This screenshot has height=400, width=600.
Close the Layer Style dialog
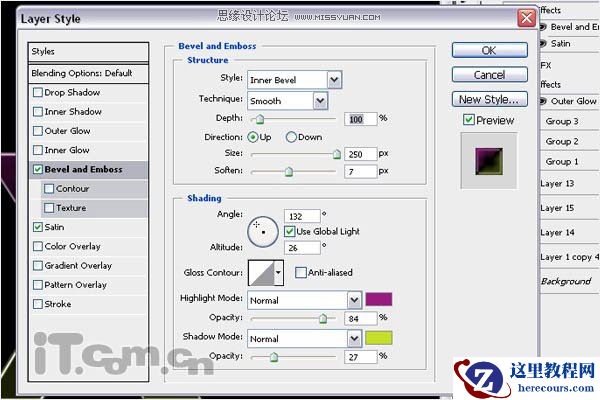(x=527, y=18)
